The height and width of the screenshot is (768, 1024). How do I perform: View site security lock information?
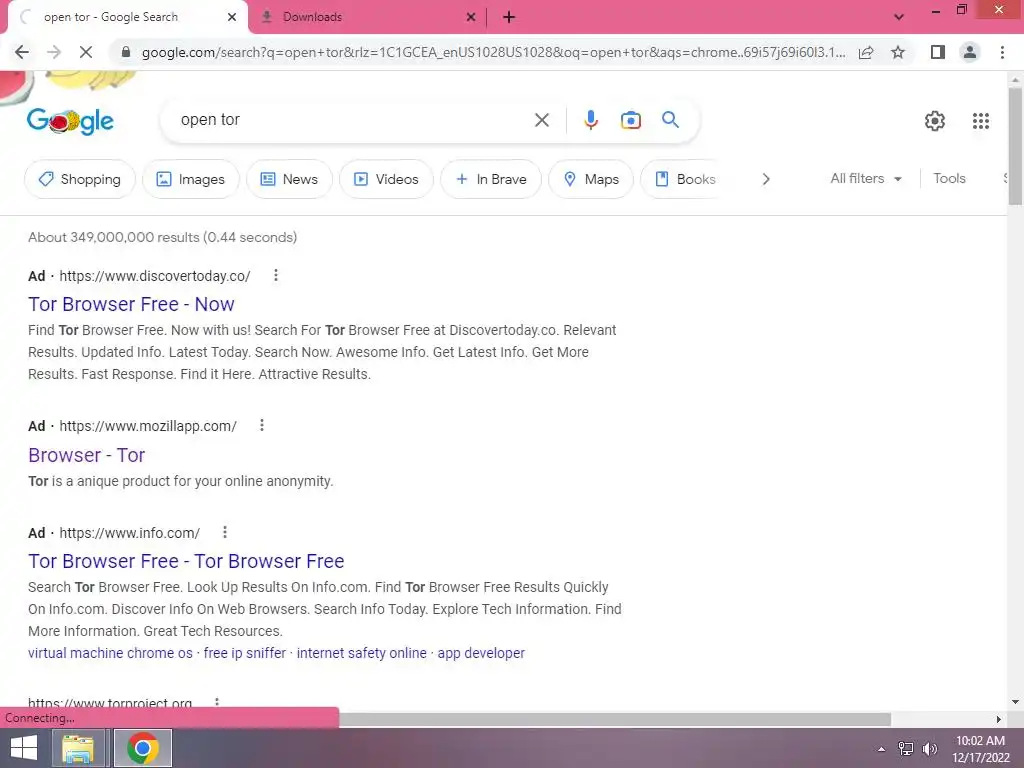click(x=126, y=52)
